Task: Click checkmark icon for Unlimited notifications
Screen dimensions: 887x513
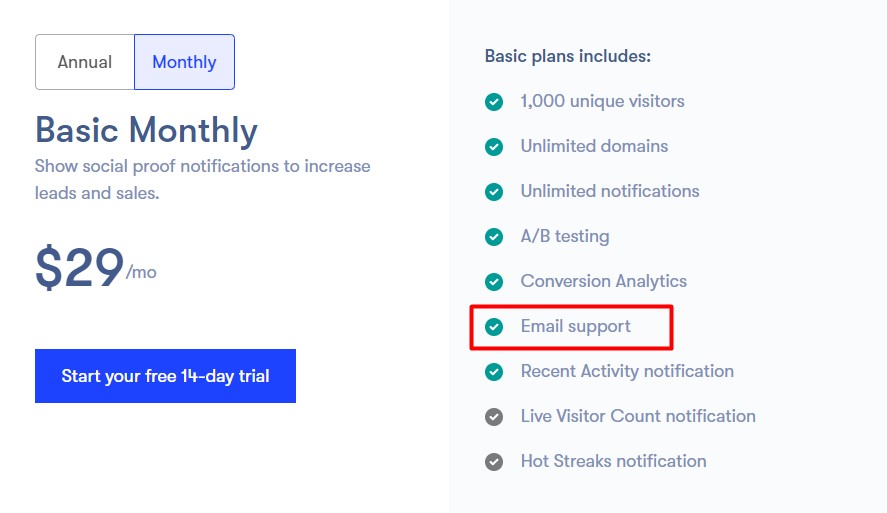Action: (494, 192)
